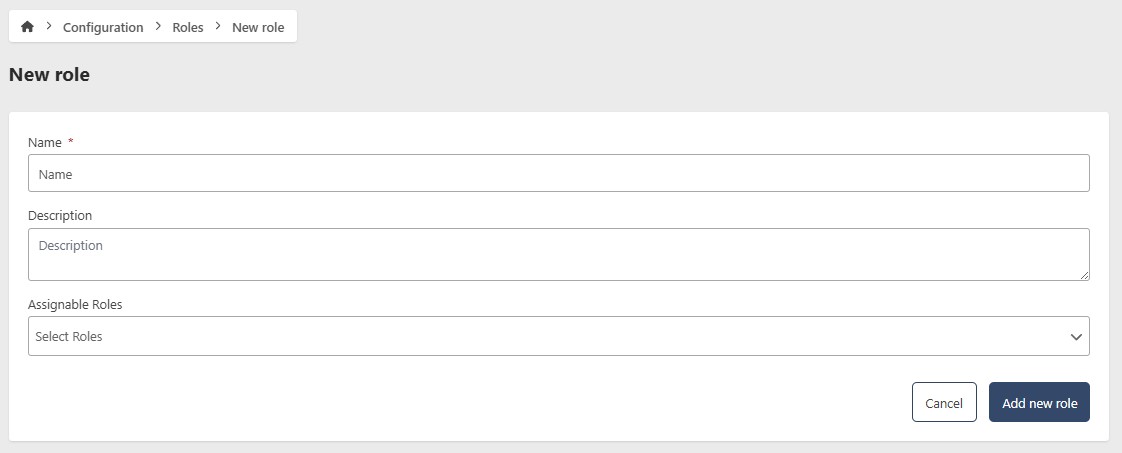Click the red required asterisk beside Name
Viewport: 1122px width, 453px height.
(x=70, y=143)
